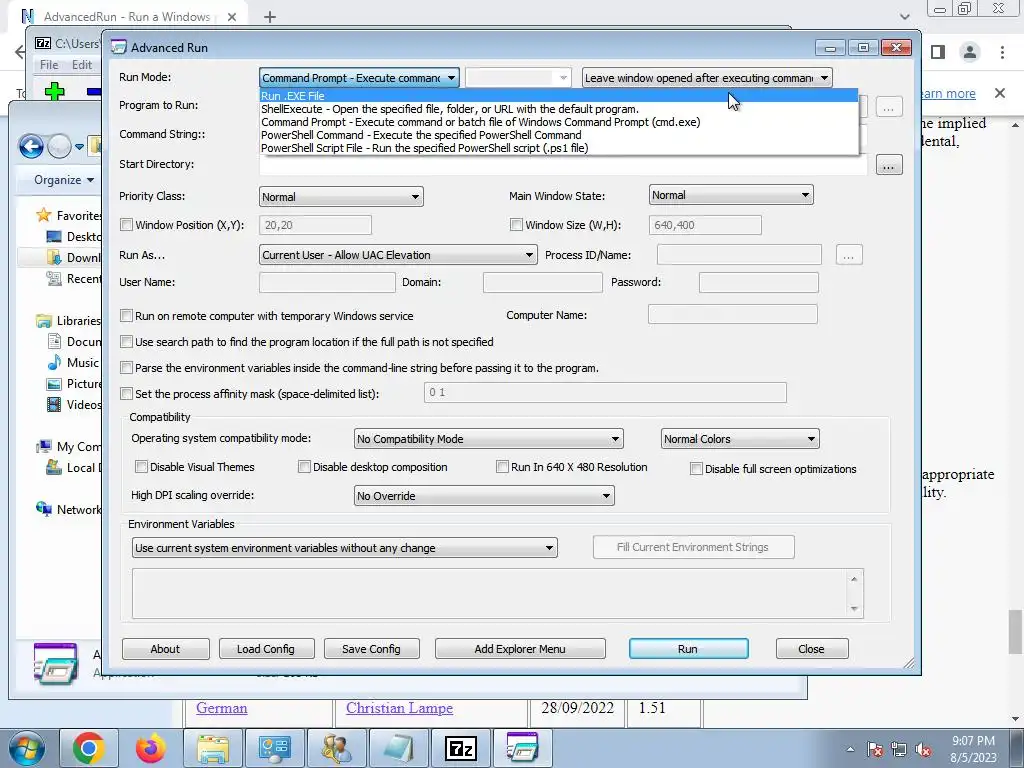Open the browser profile icon
The height and width of the screenshot is (768, 1024).
coord(970,52)
